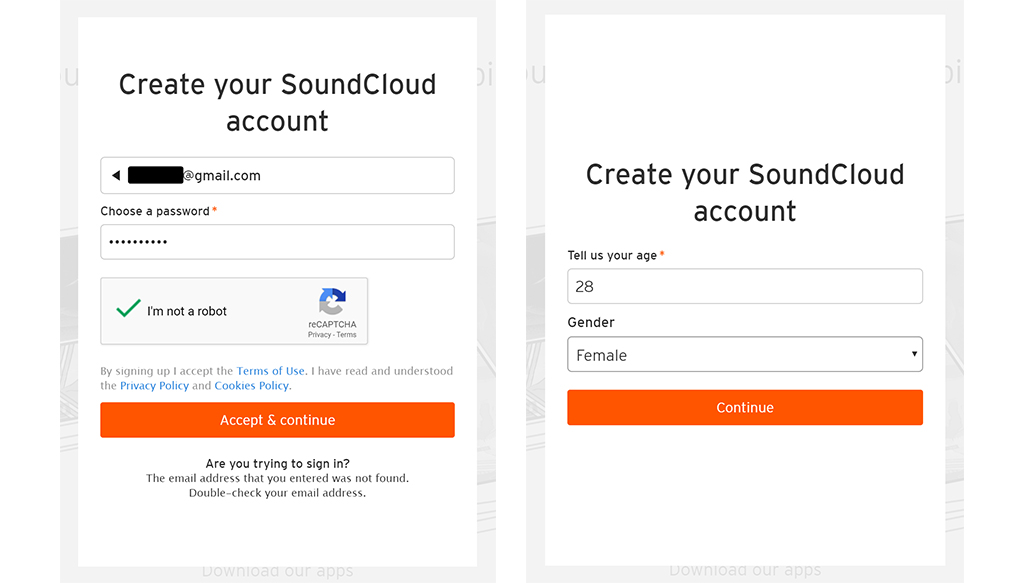
Task: Click the Are you trying to sign in text
Action: (x=278, y=464)
